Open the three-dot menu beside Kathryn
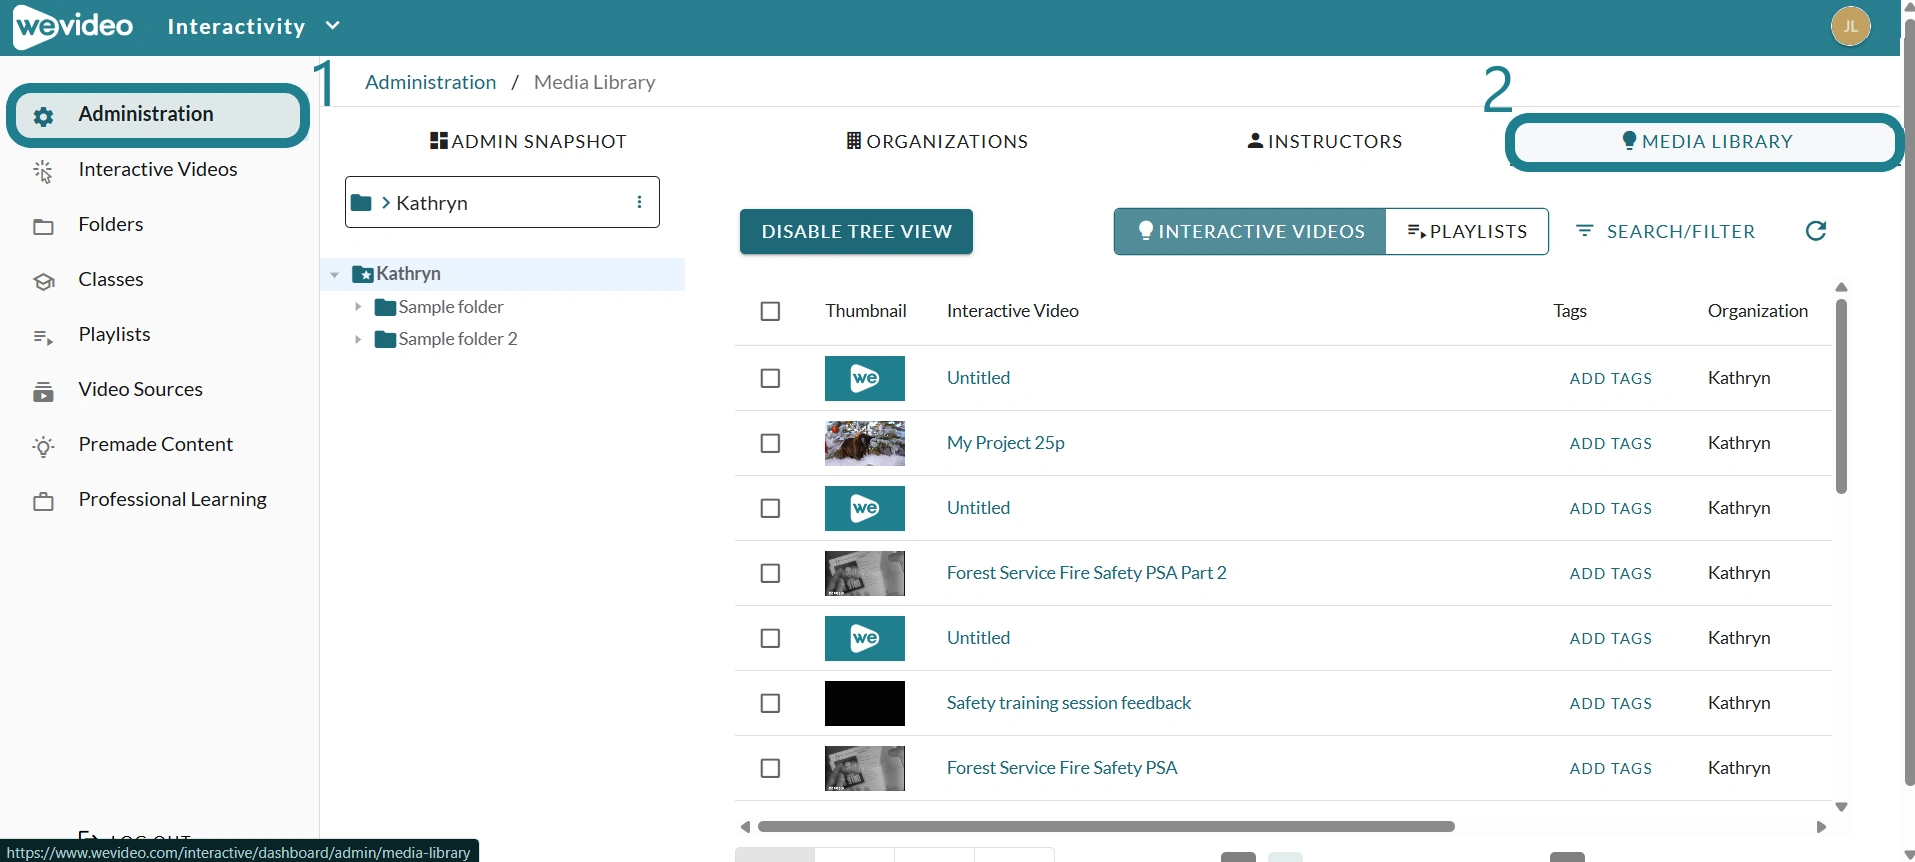This screenshot has width=1915, height=862. (x=639, y=202)
